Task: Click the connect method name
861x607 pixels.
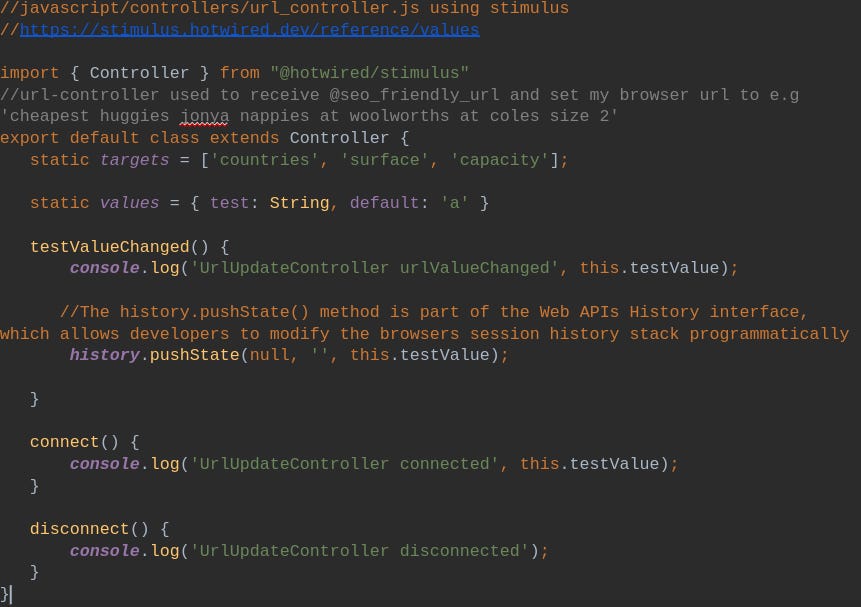Action: [64, 442]
